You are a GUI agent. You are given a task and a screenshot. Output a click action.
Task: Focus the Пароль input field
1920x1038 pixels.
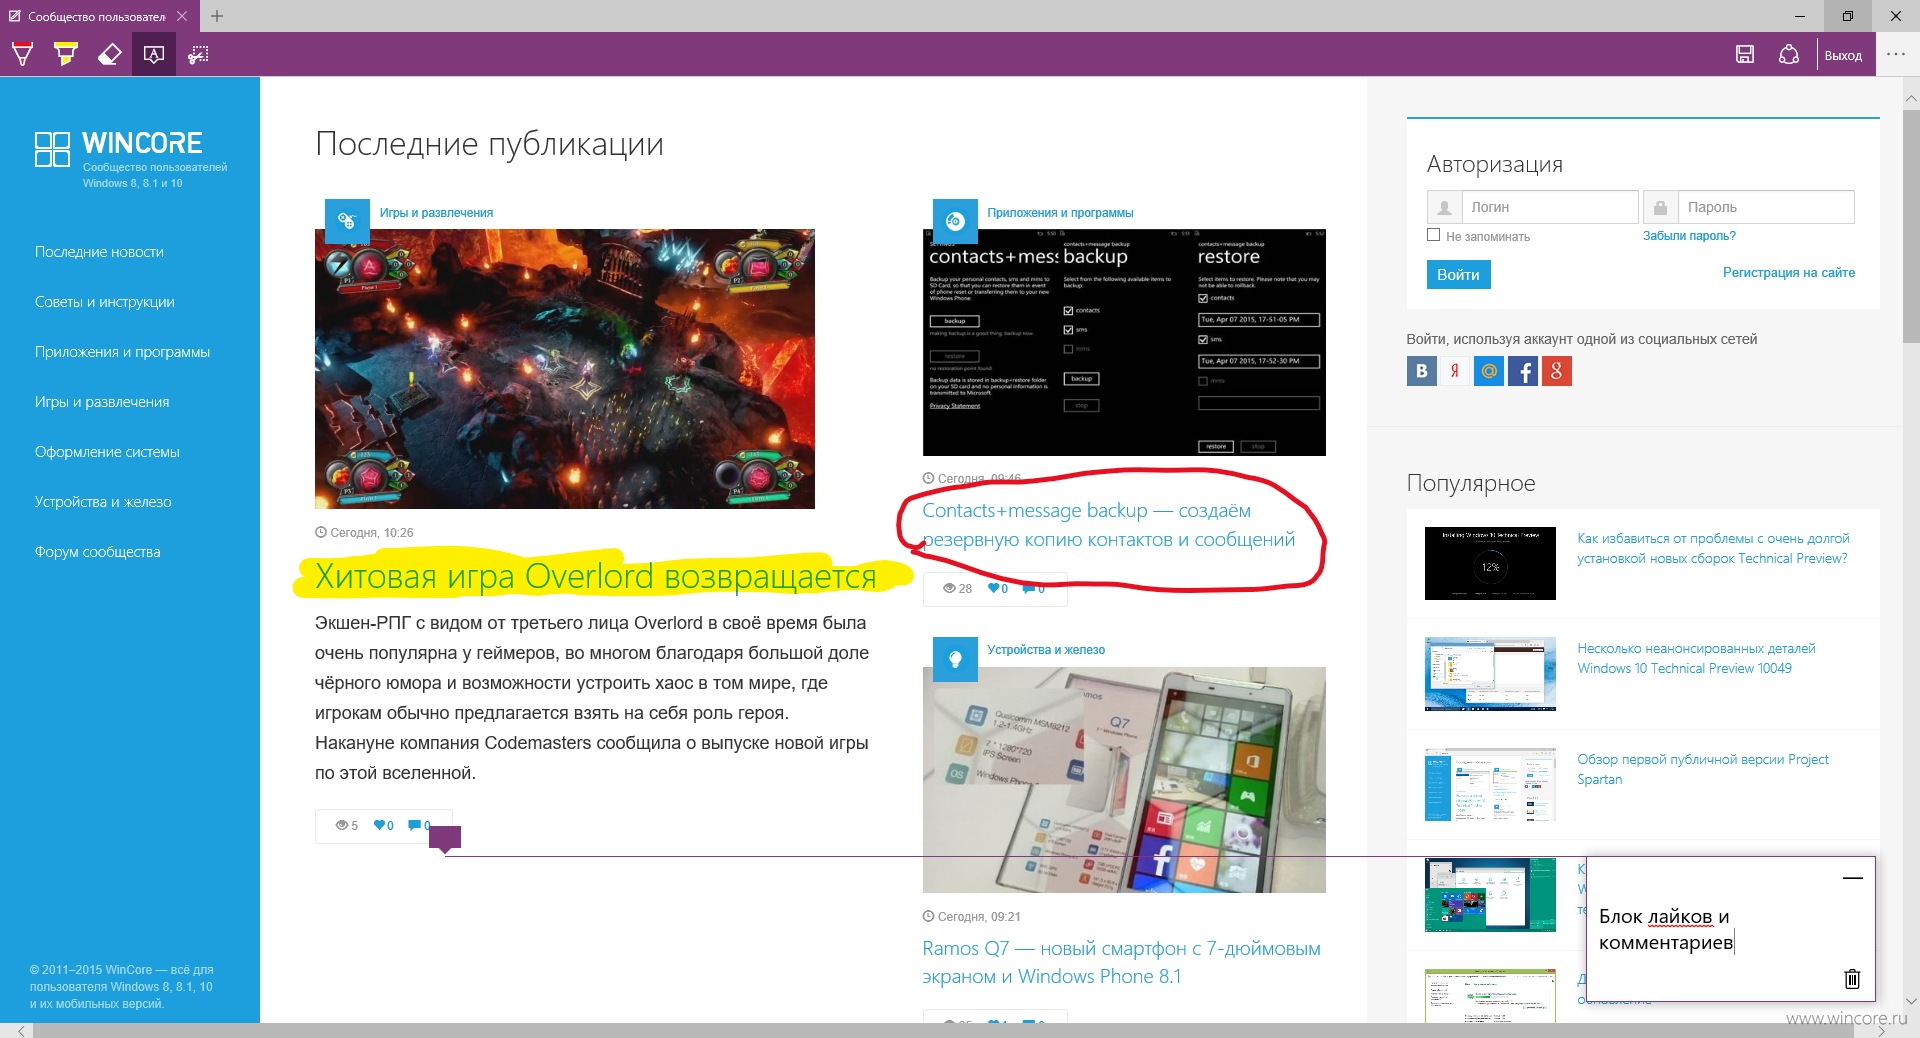(x=1766, y=207)
